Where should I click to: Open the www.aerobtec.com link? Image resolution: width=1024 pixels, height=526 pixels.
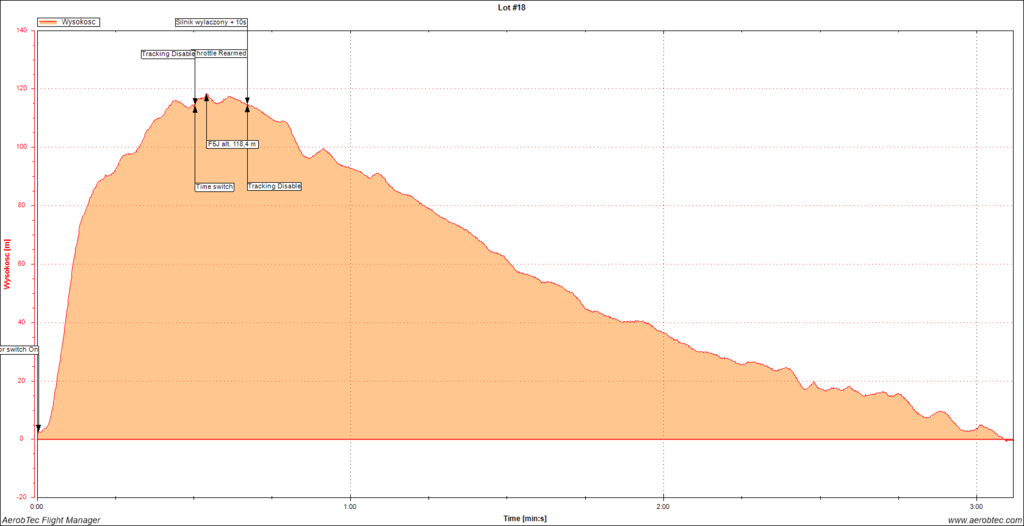pos(982,519)
